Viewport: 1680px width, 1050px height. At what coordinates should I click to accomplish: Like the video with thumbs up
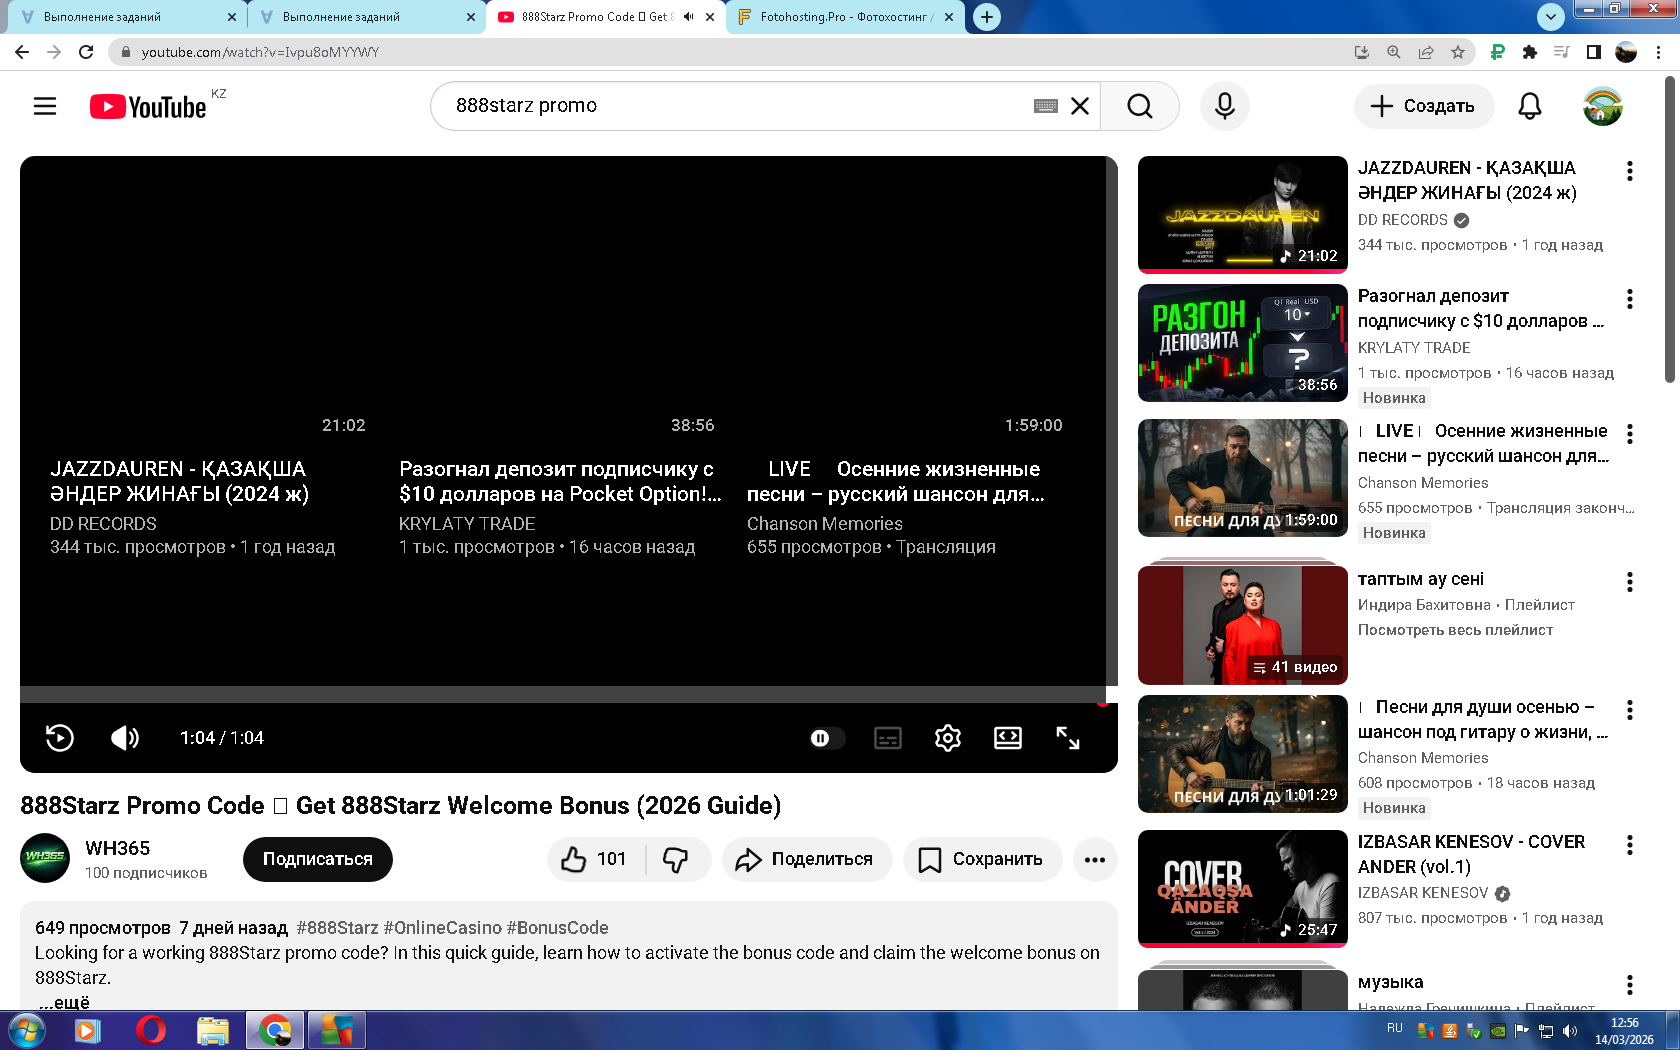[595, 859]
